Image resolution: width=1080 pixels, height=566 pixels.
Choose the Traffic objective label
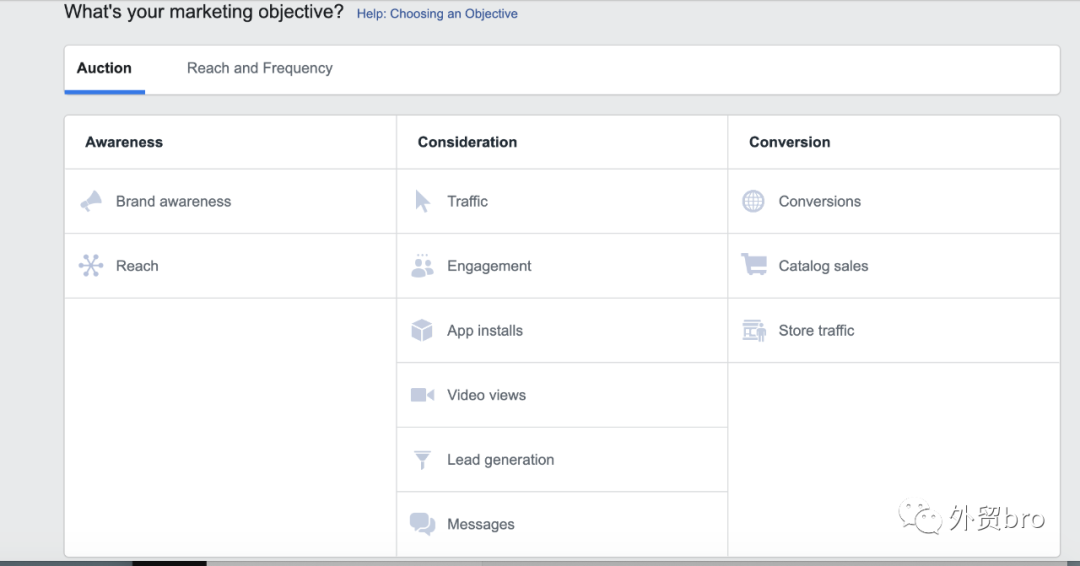tap(467, 201)
